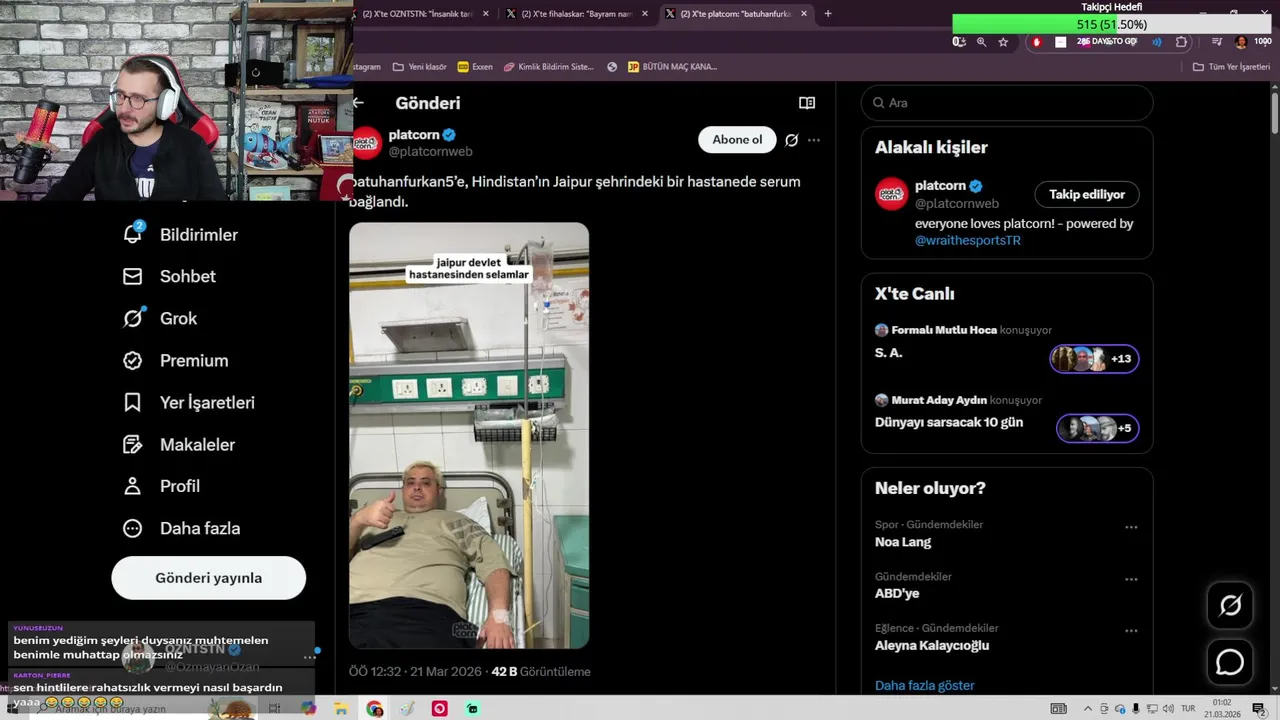Open Tüm Yer İşaretleri folder

click(x=1231, y=67)
